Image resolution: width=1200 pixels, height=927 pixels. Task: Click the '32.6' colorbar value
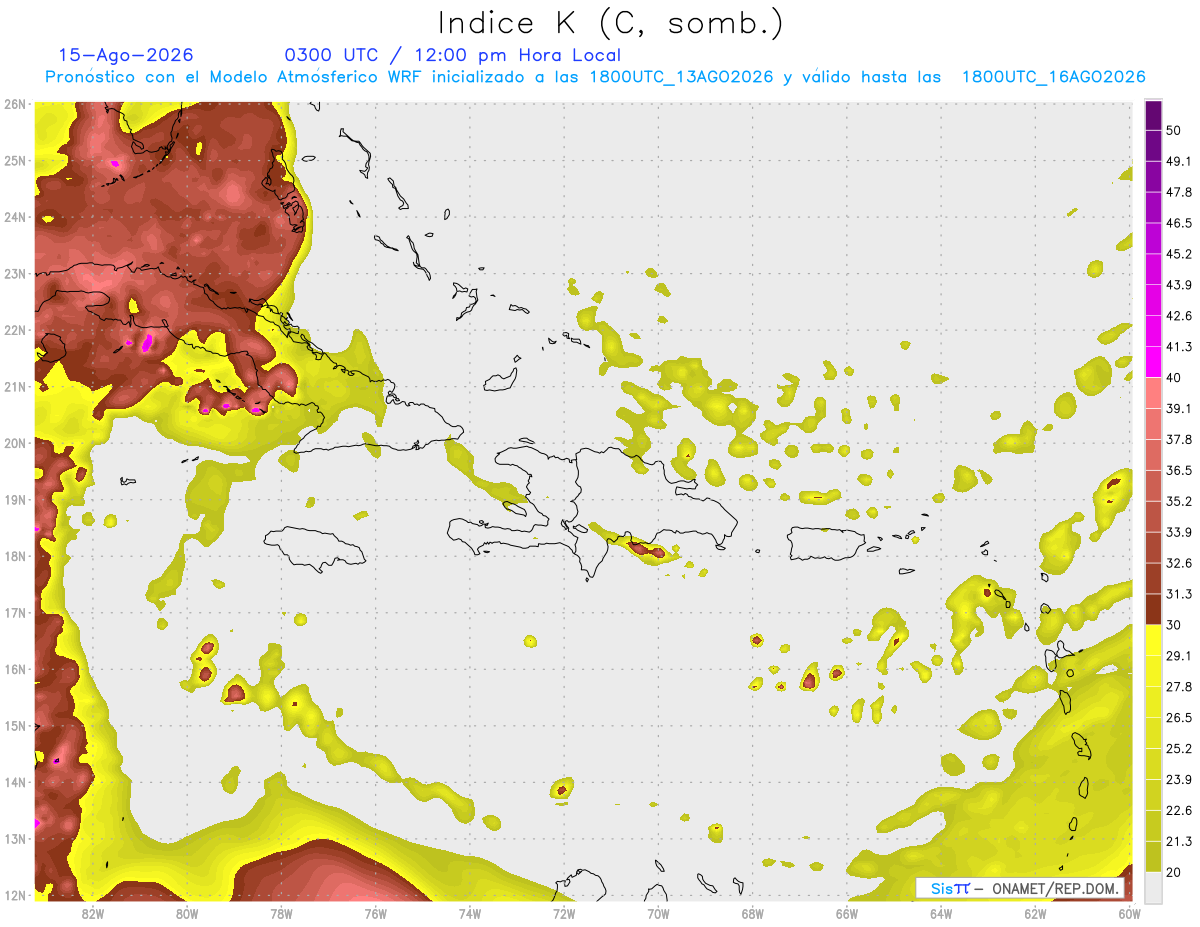[x=1179, y=563]
